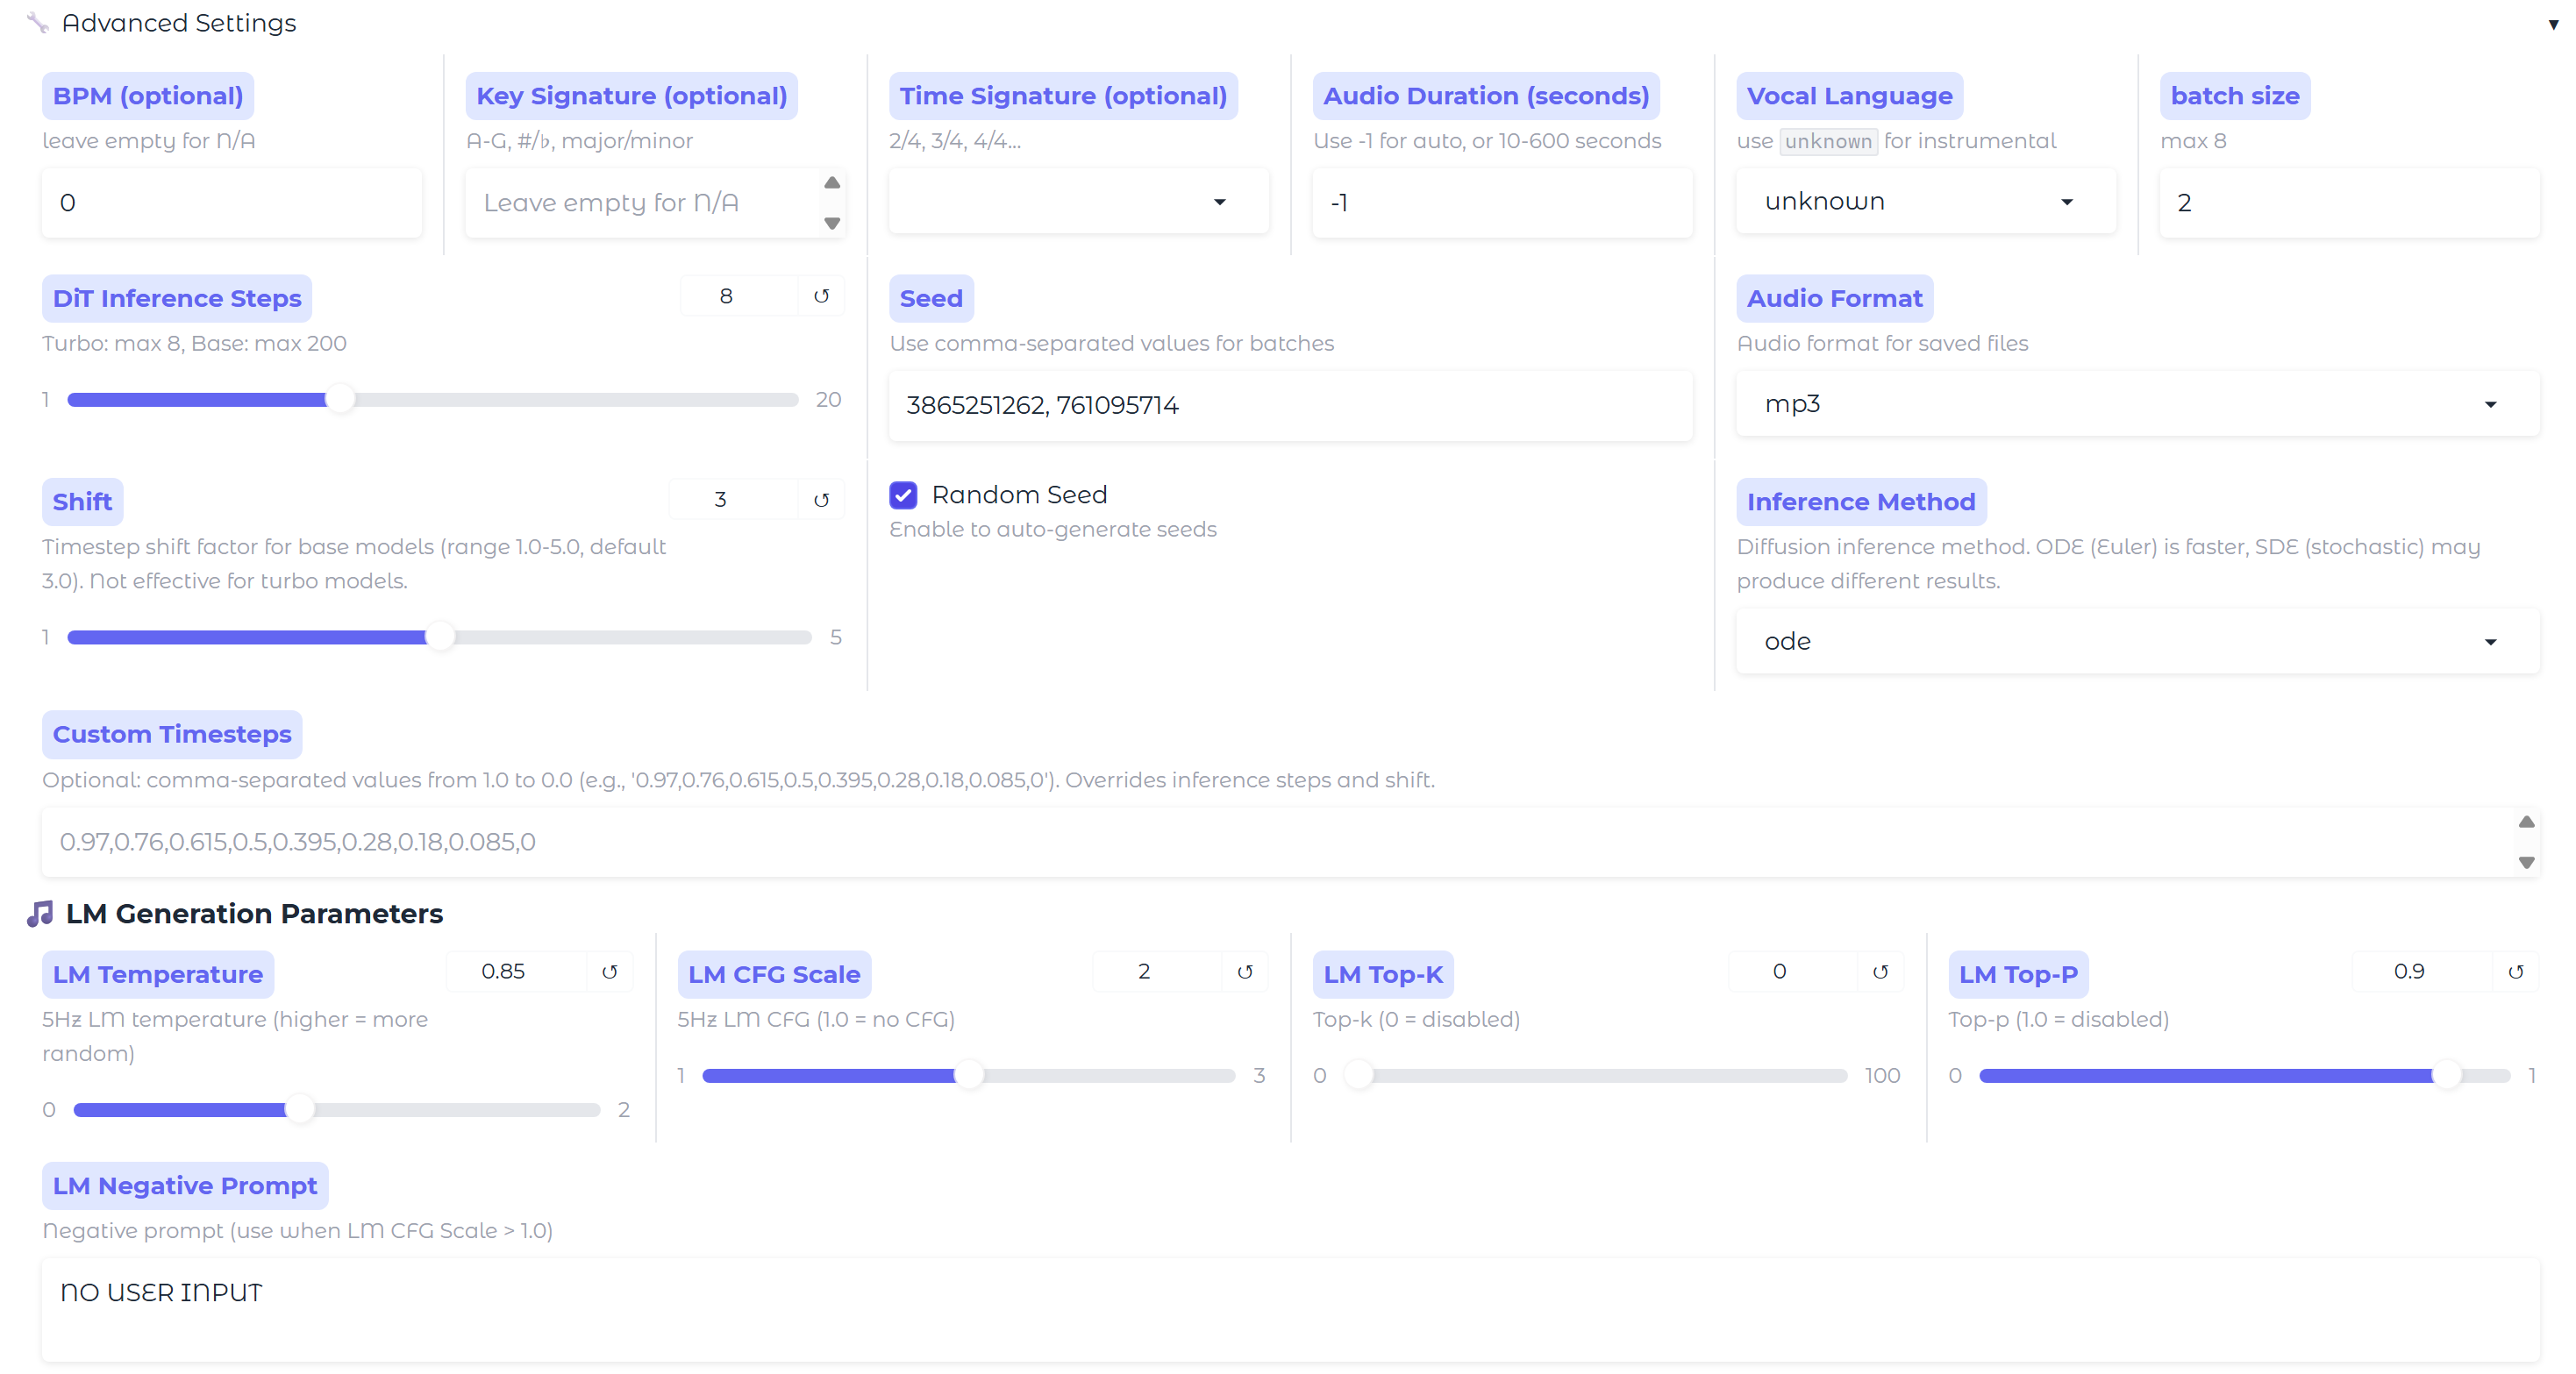Reset LM CFG Scale value
2576x1374 pixels.
click(1245, 972)
